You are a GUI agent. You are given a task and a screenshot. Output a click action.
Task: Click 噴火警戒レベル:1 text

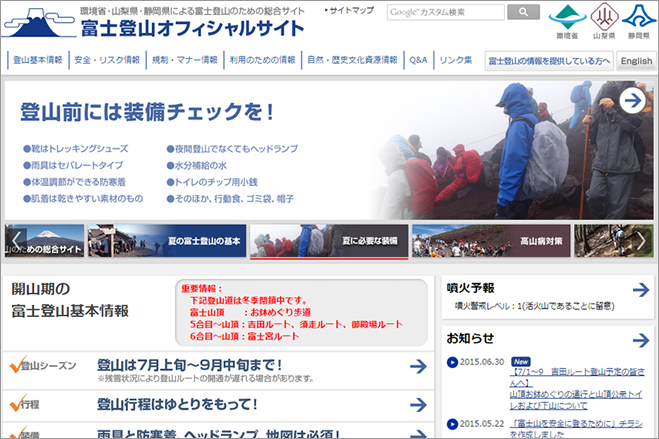(x=535, y=306)
